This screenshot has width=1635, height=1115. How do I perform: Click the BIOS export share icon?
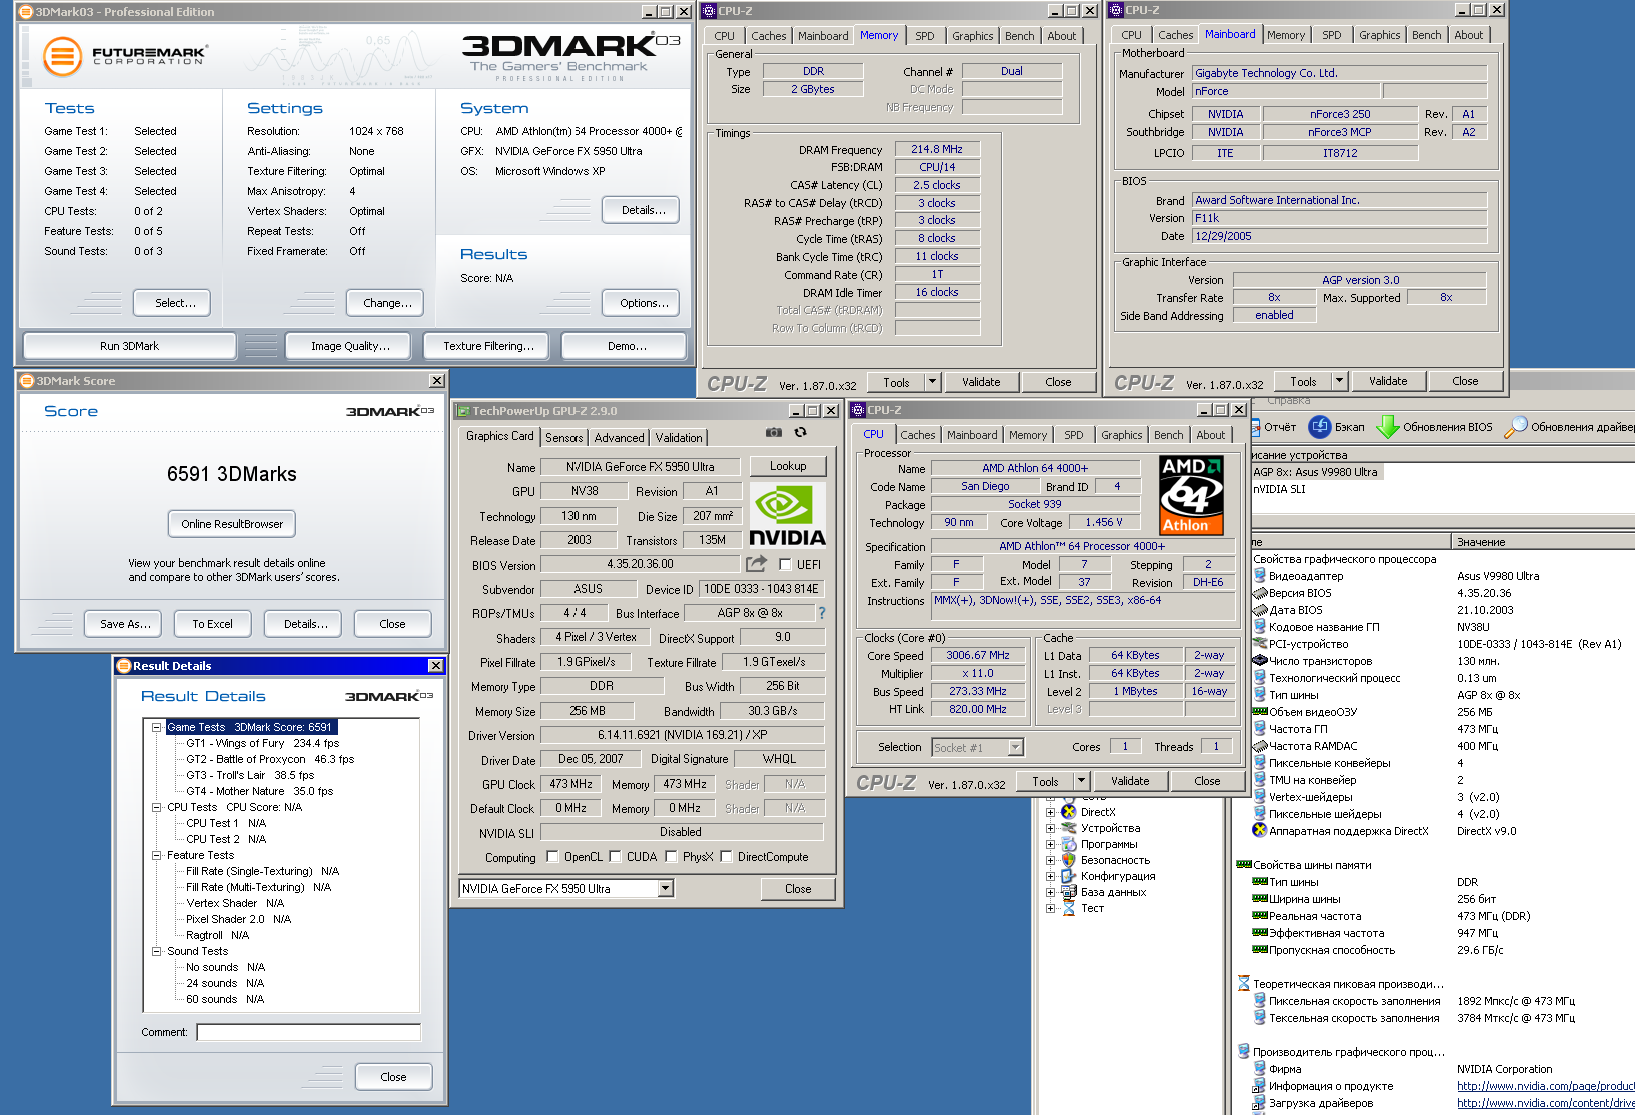tap(756, 564)
